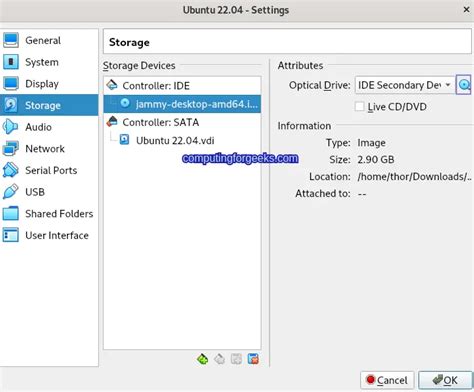Click the General monitor icon in sidebar
Image resolution: width=474 pixels, height=392 pixels.
(11, 40)
